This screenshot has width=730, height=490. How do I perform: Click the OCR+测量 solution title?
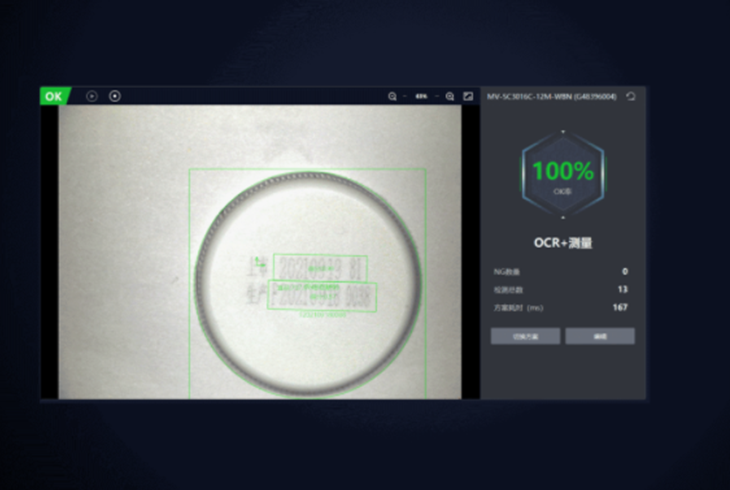562,242
